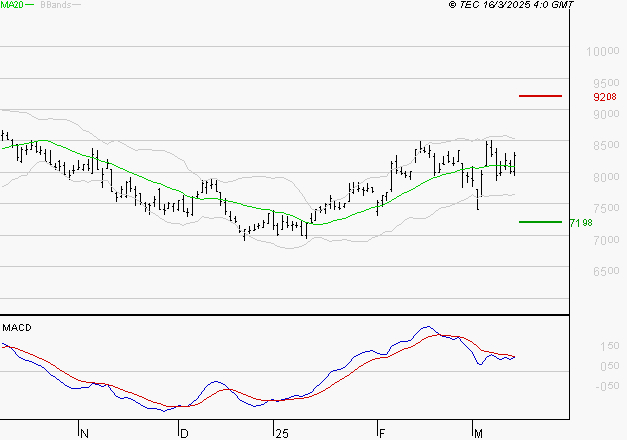
Task: Click the M month marker on time axis
Action: pyautogui.click(x=478, y=434)
